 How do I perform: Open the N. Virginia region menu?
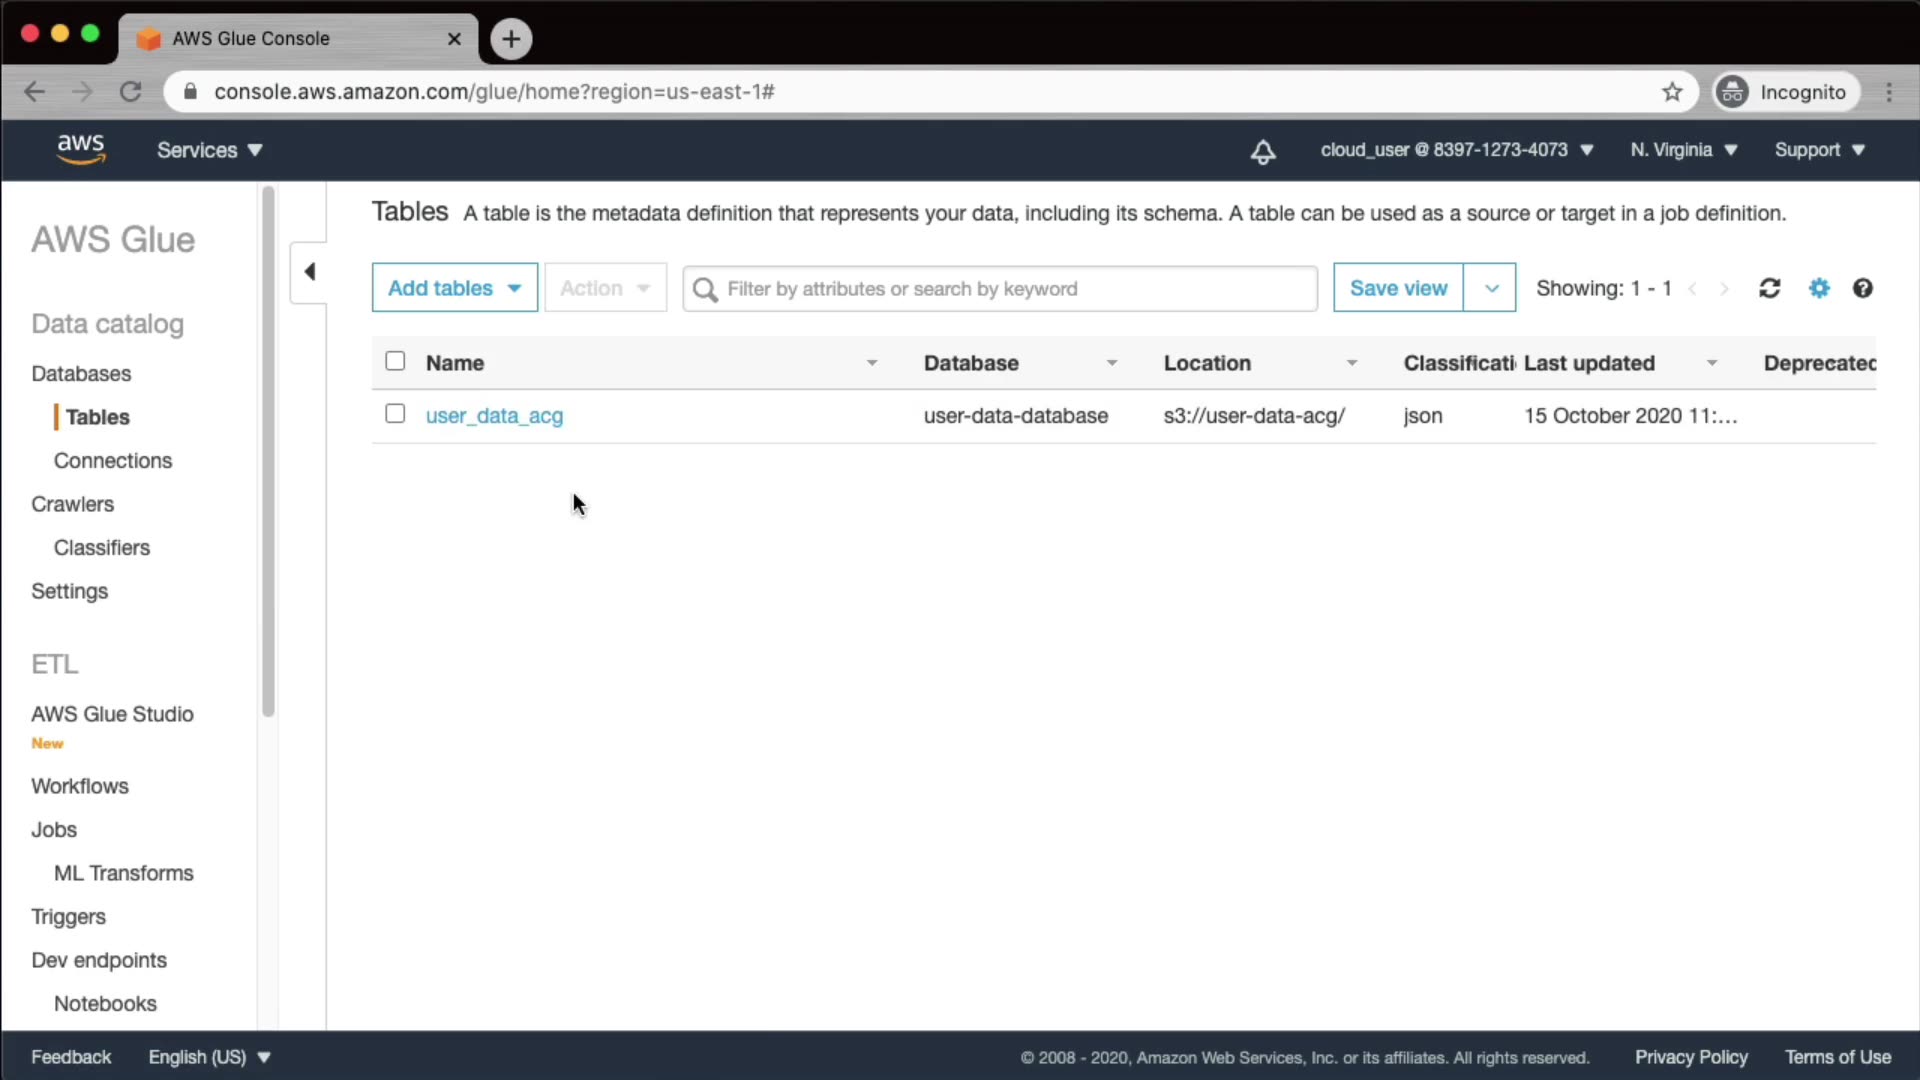[x=1683, y=150]
